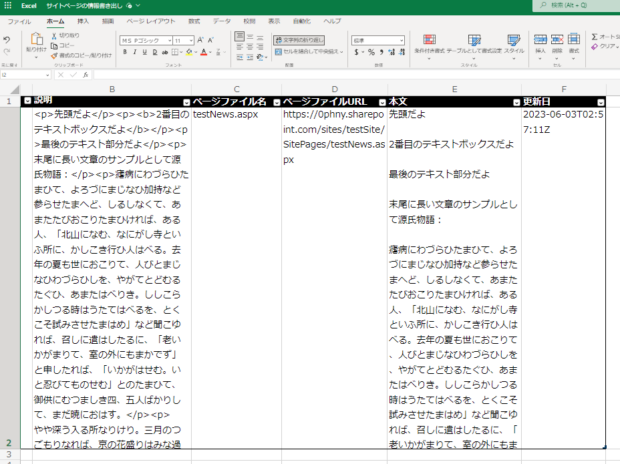The width and height of the screenshot is (620, 464).
Task: Click the Insert cells (挿入) icon
Action: click(540, 39)
